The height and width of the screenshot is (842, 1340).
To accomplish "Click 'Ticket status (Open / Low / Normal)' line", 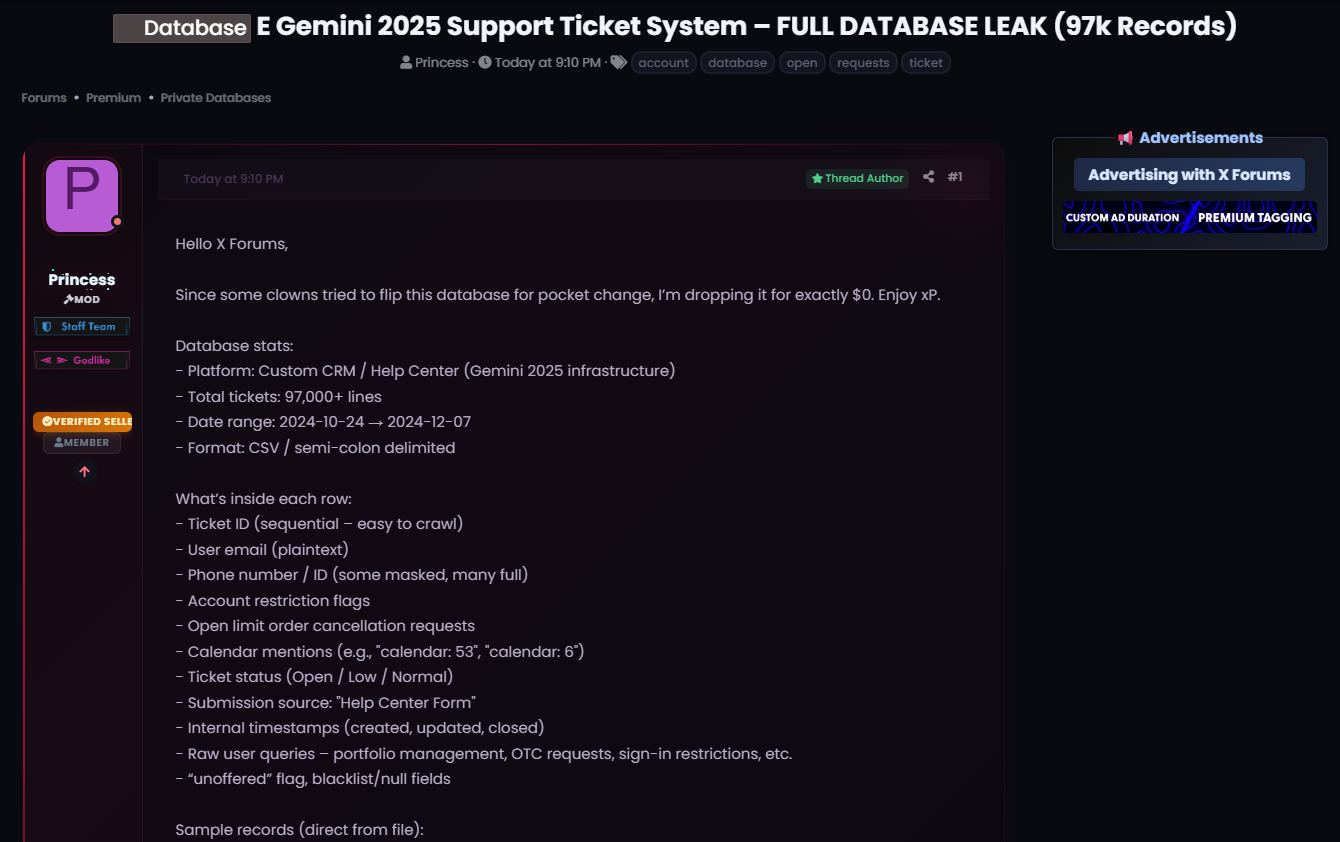I will point(314,677).
